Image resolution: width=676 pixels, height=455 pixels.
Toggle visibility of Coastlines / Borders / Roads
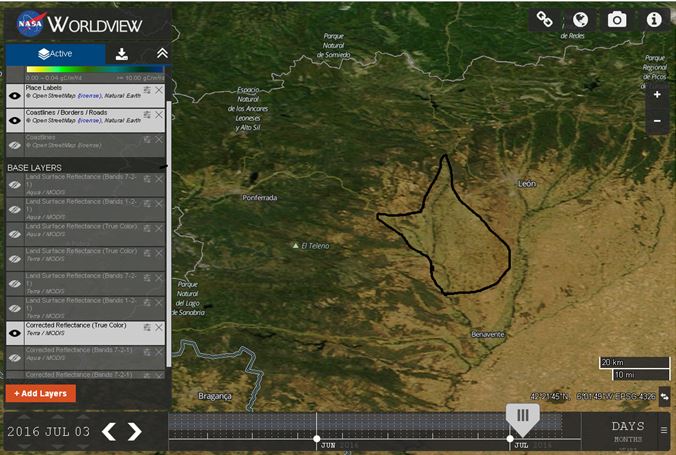(x=15, y=119)
